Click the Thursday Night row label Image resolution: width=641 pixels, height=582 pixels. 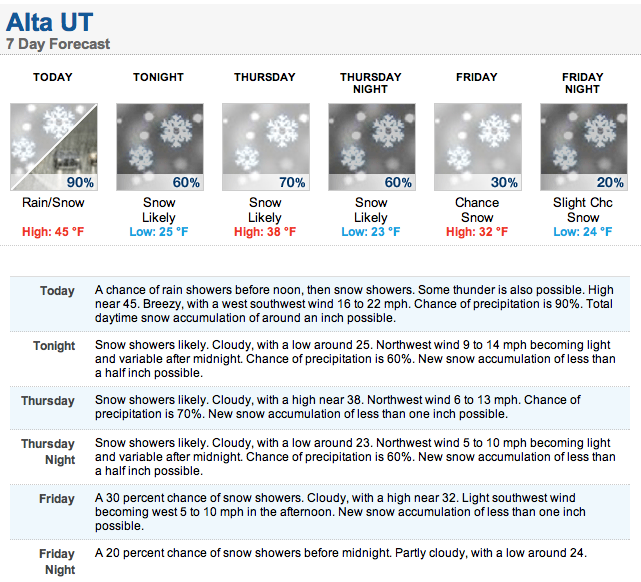(x=48, y=452)
